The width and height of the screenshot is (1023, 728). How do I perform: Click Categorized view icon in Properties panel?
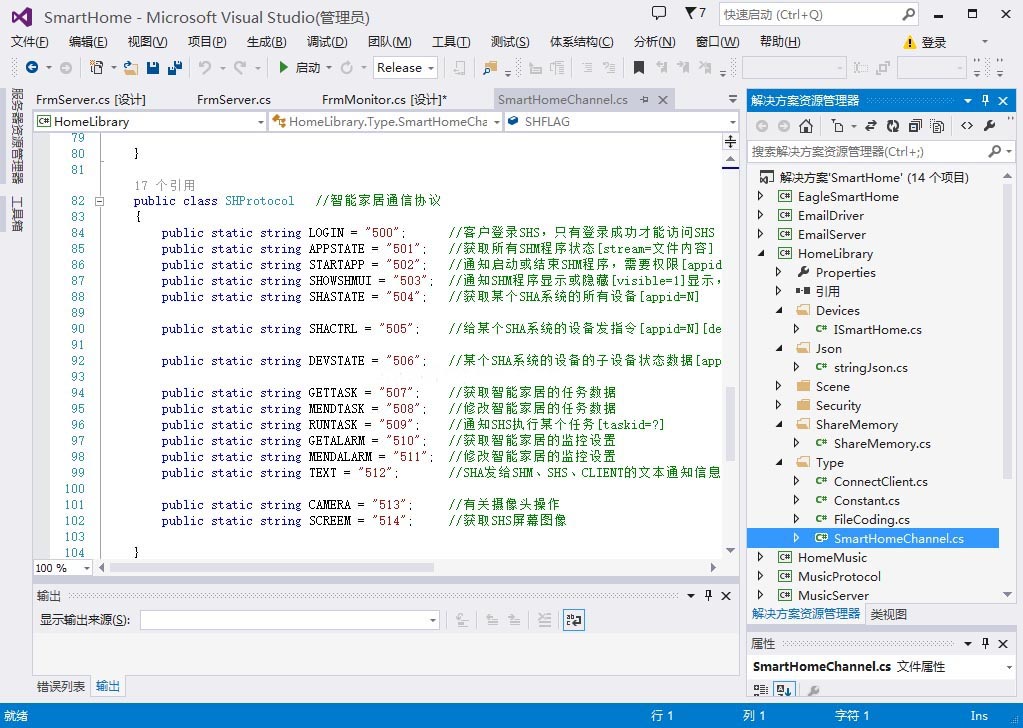click(x=761, y=690)
